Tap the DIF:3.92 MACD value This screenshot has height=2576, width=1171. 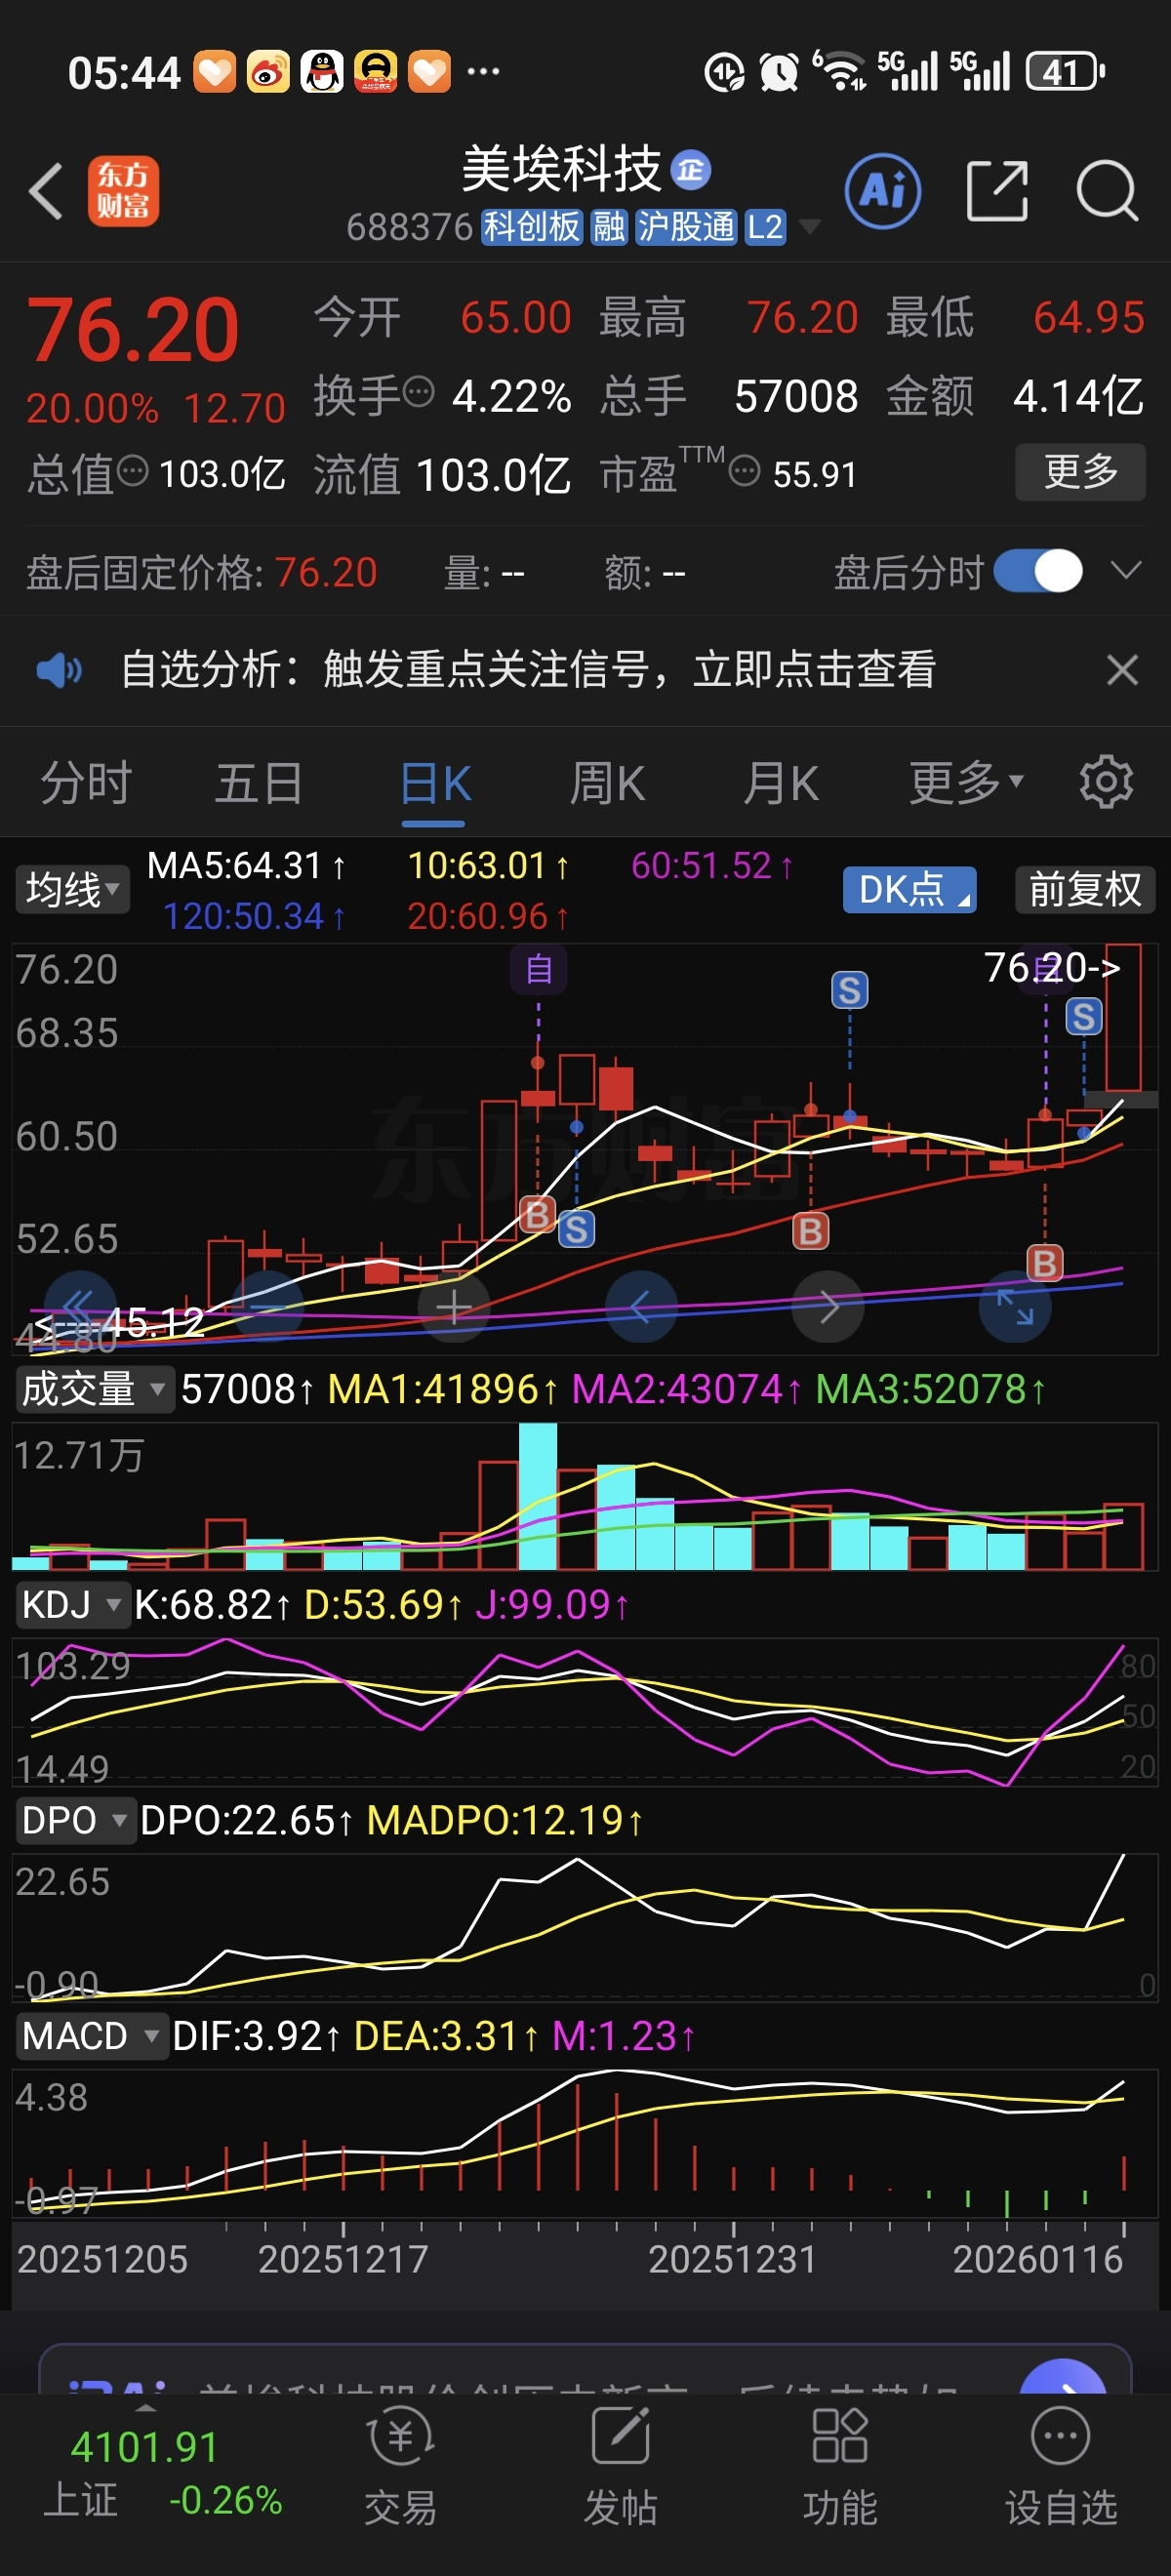tap(257, 2036)
